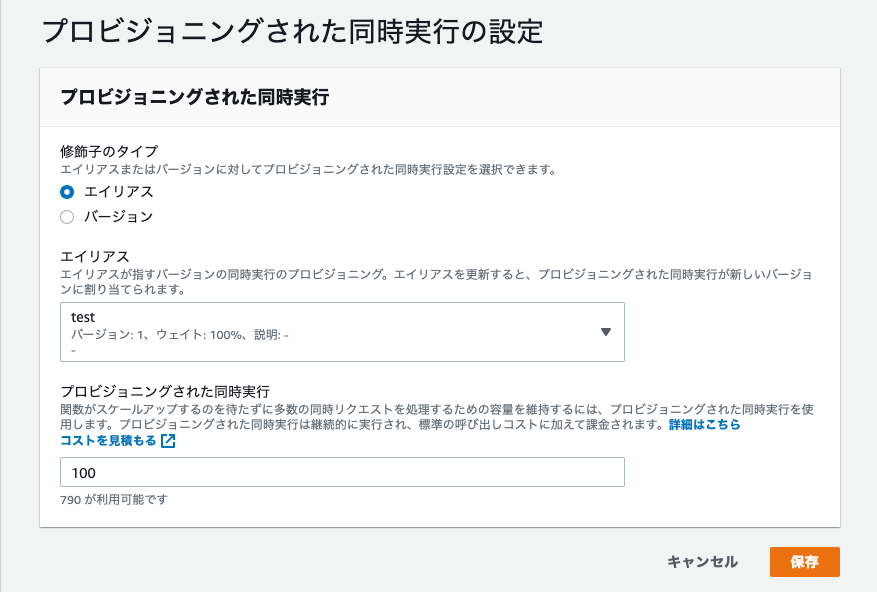Click the エイリアス section label above the dropdown
Image resolution: width=877 pixels, height=592 pixels.
coord(95,257)
